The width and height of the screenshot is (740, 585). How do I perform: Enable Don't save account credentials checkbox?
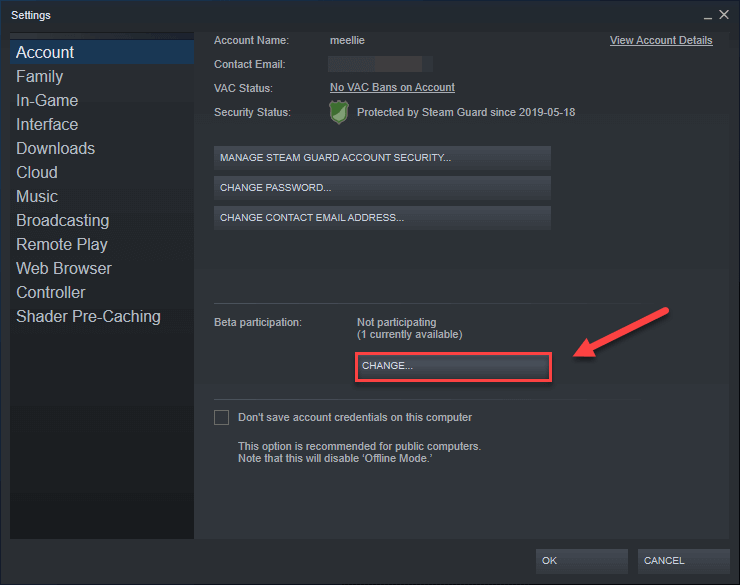pos(221,418)
